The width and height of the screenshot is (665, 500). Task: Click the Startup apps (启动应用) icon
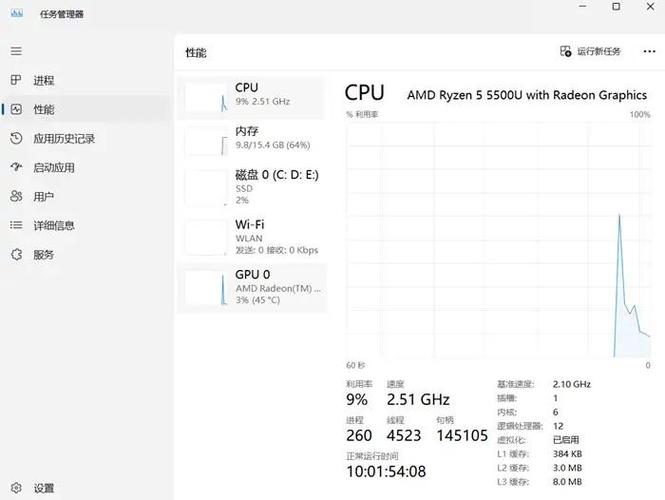(16, 167)
